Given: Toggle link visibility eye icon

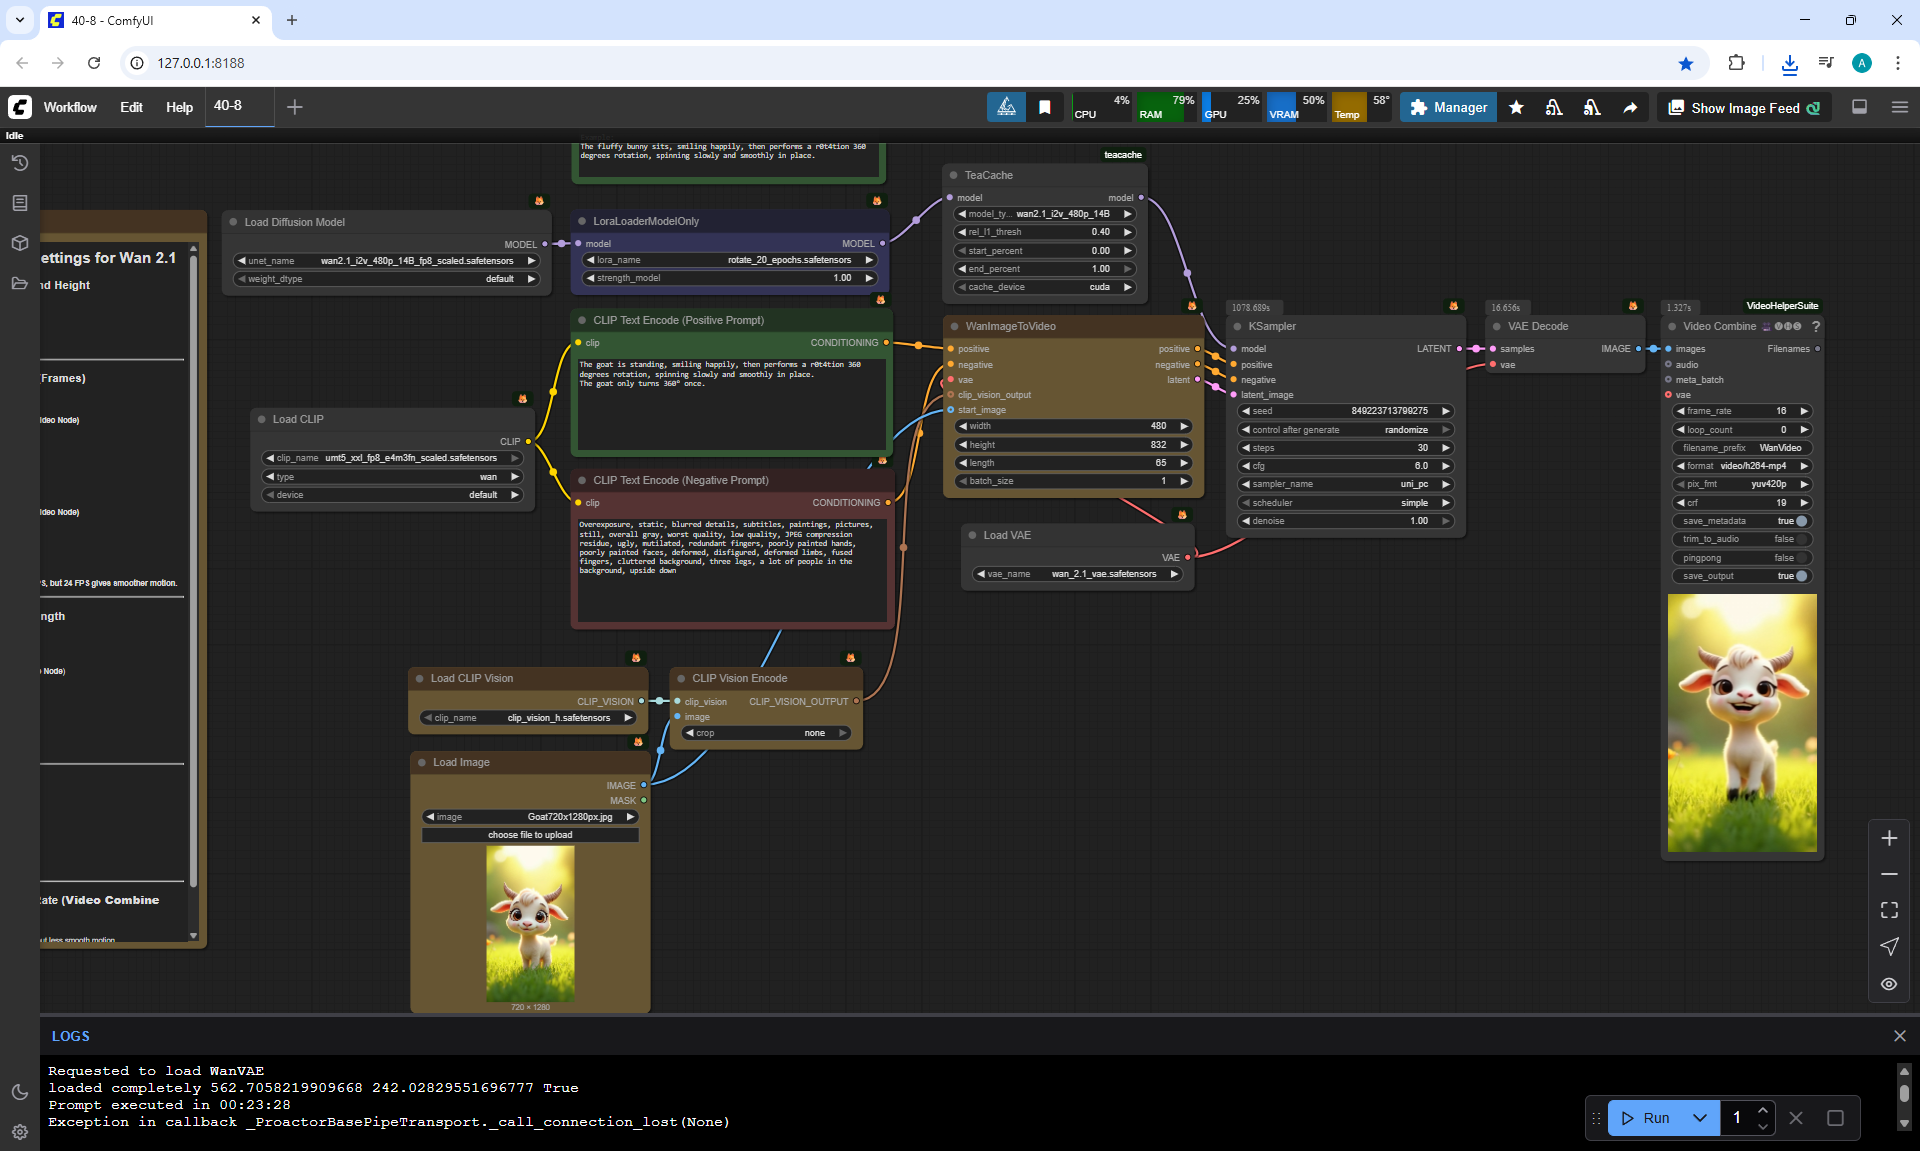Looking at the screenshot, I should tap(1889, 984).
